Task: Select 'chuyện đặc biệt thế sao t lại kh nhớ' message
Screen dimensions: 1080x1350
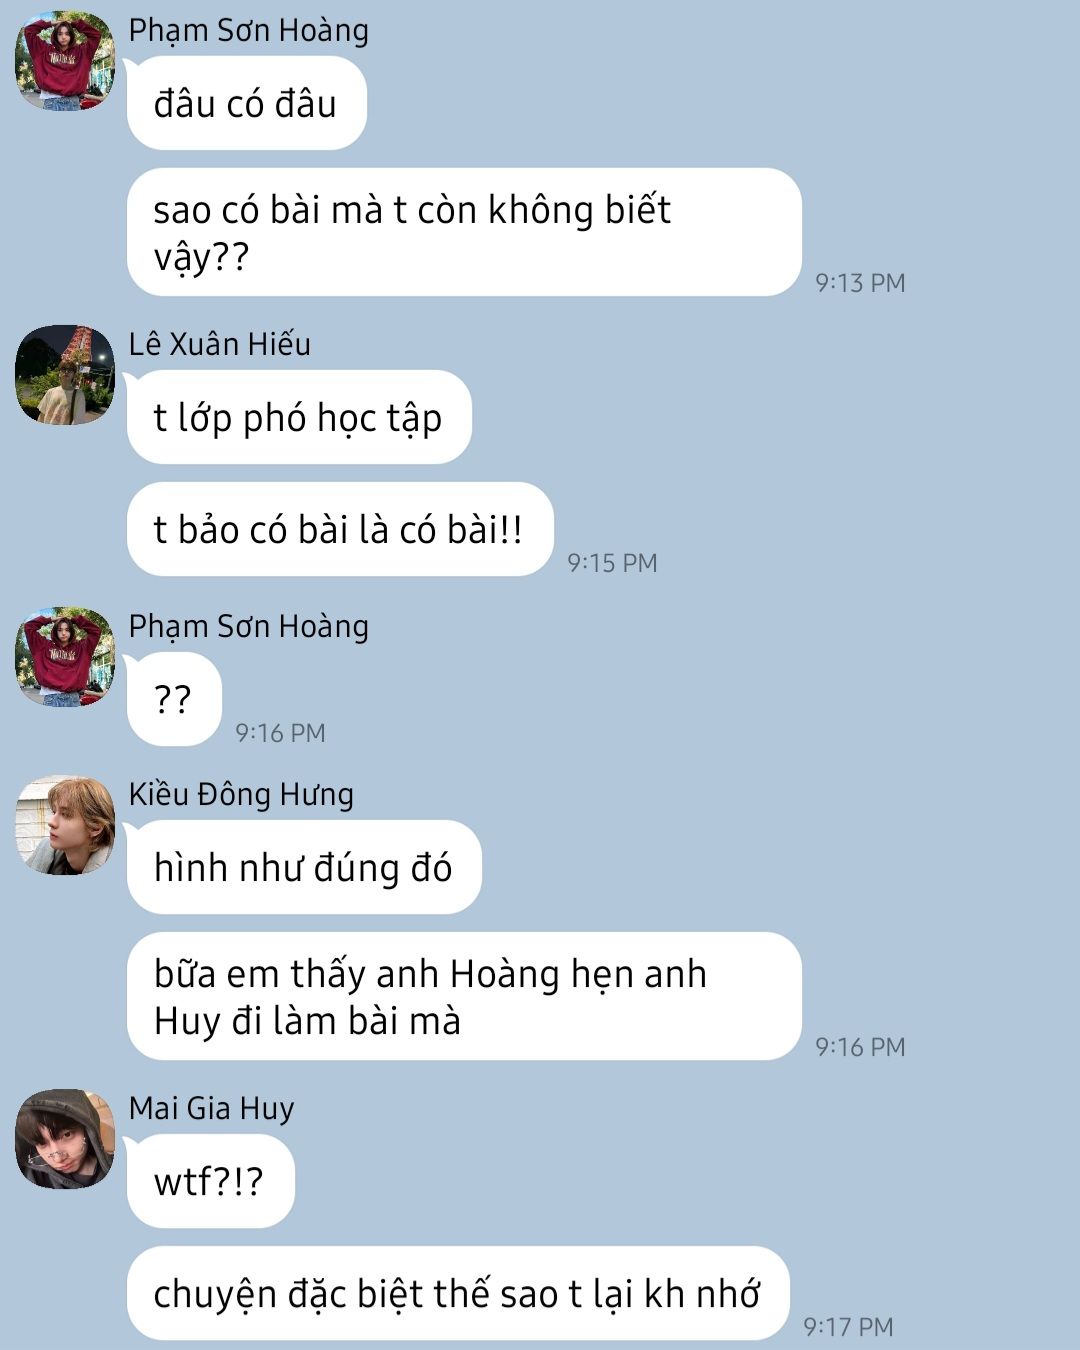Action: coord(458,1293)
